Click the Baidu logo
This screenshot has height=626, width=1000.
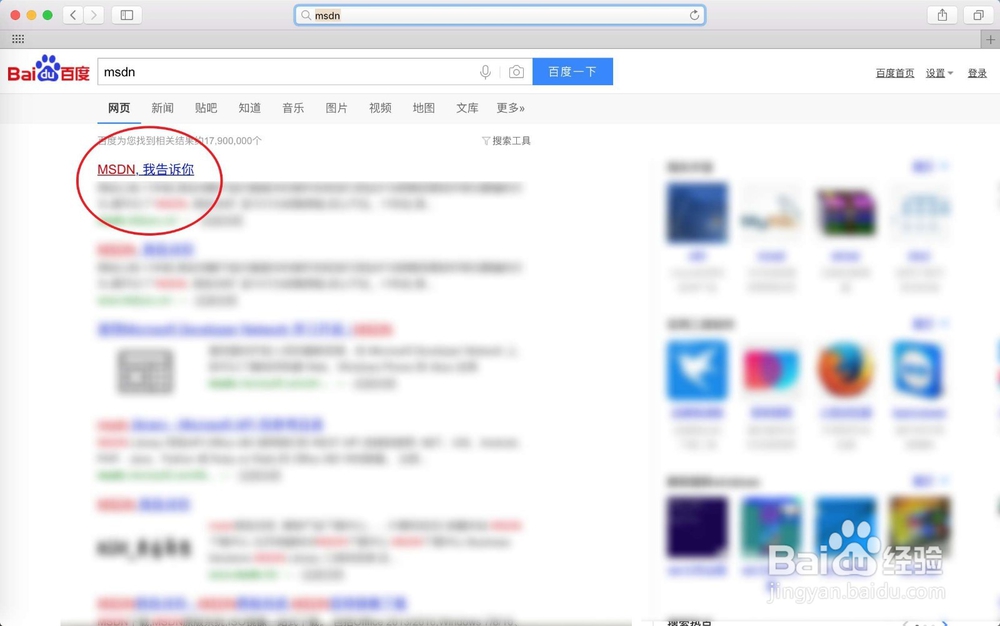click(48, 69)
